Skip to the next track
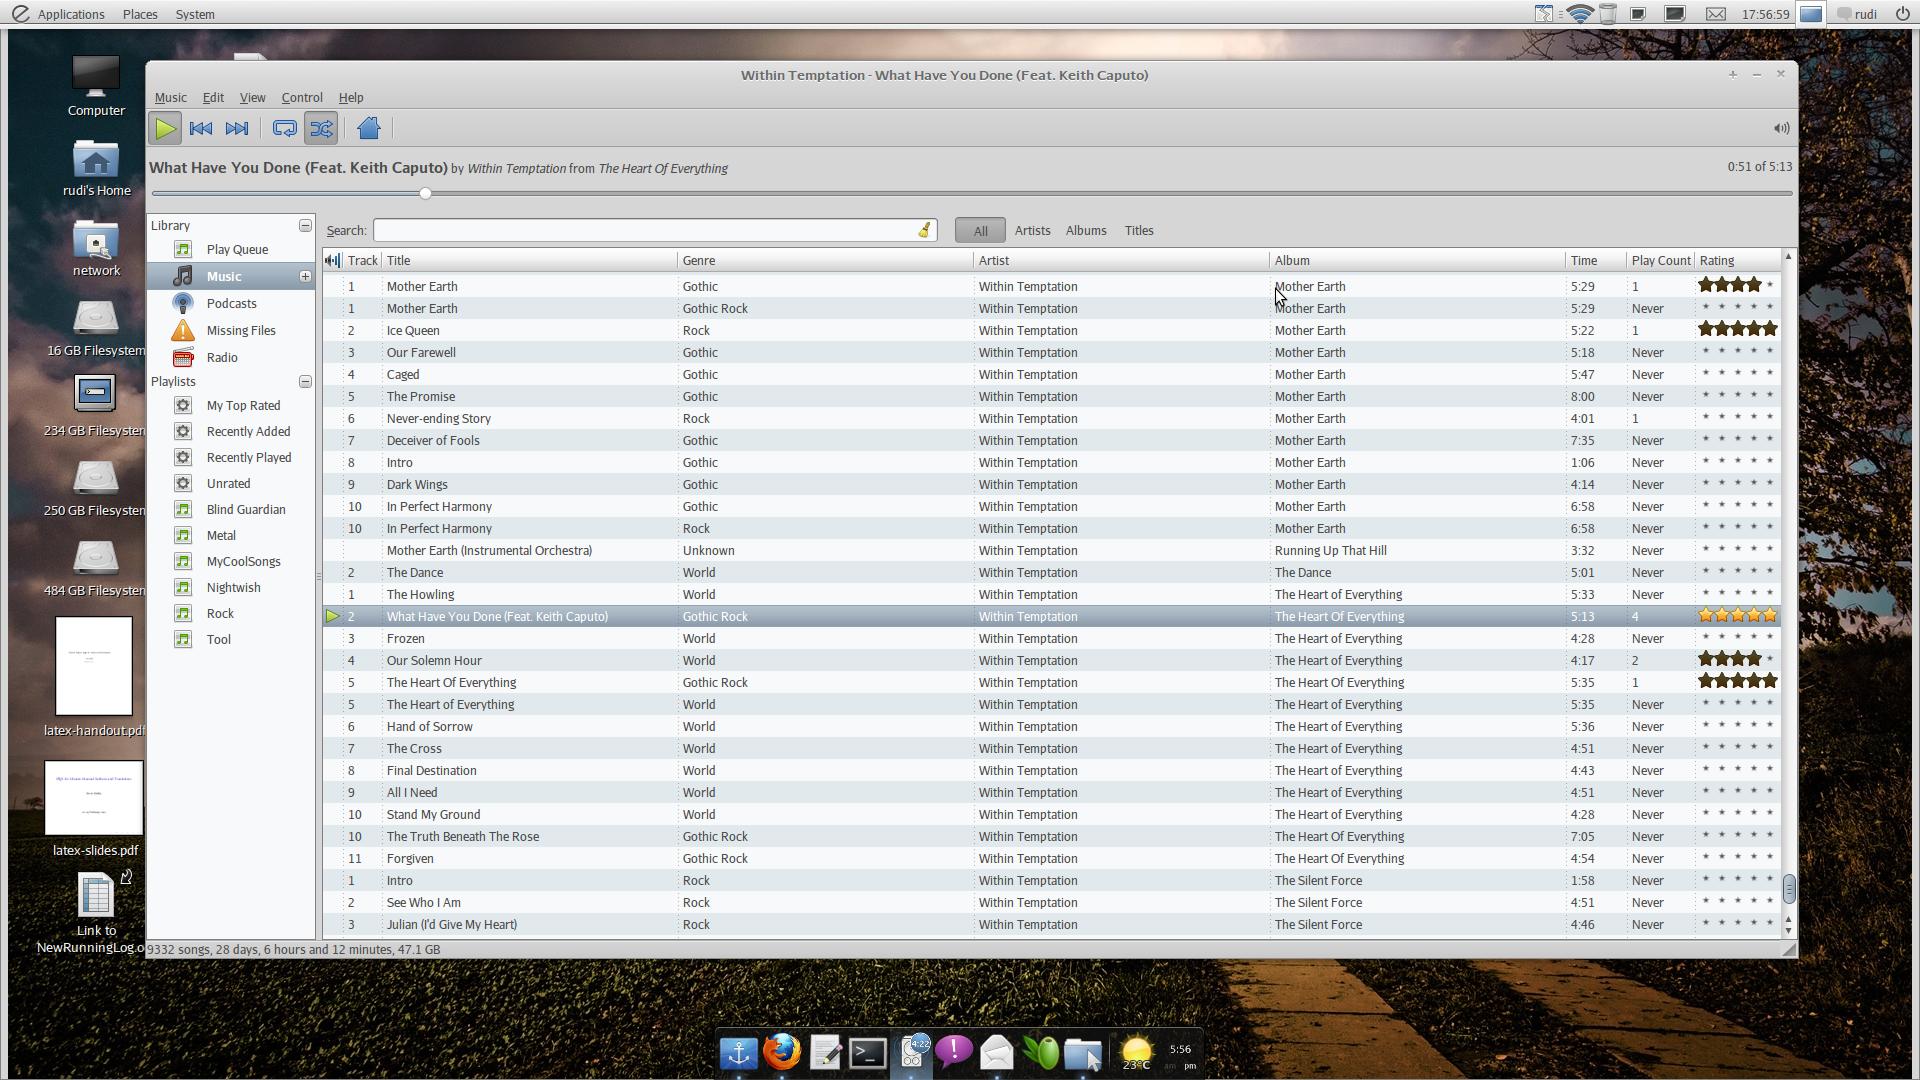Viewport: 1920px width, 1080px height. [237, 128]
